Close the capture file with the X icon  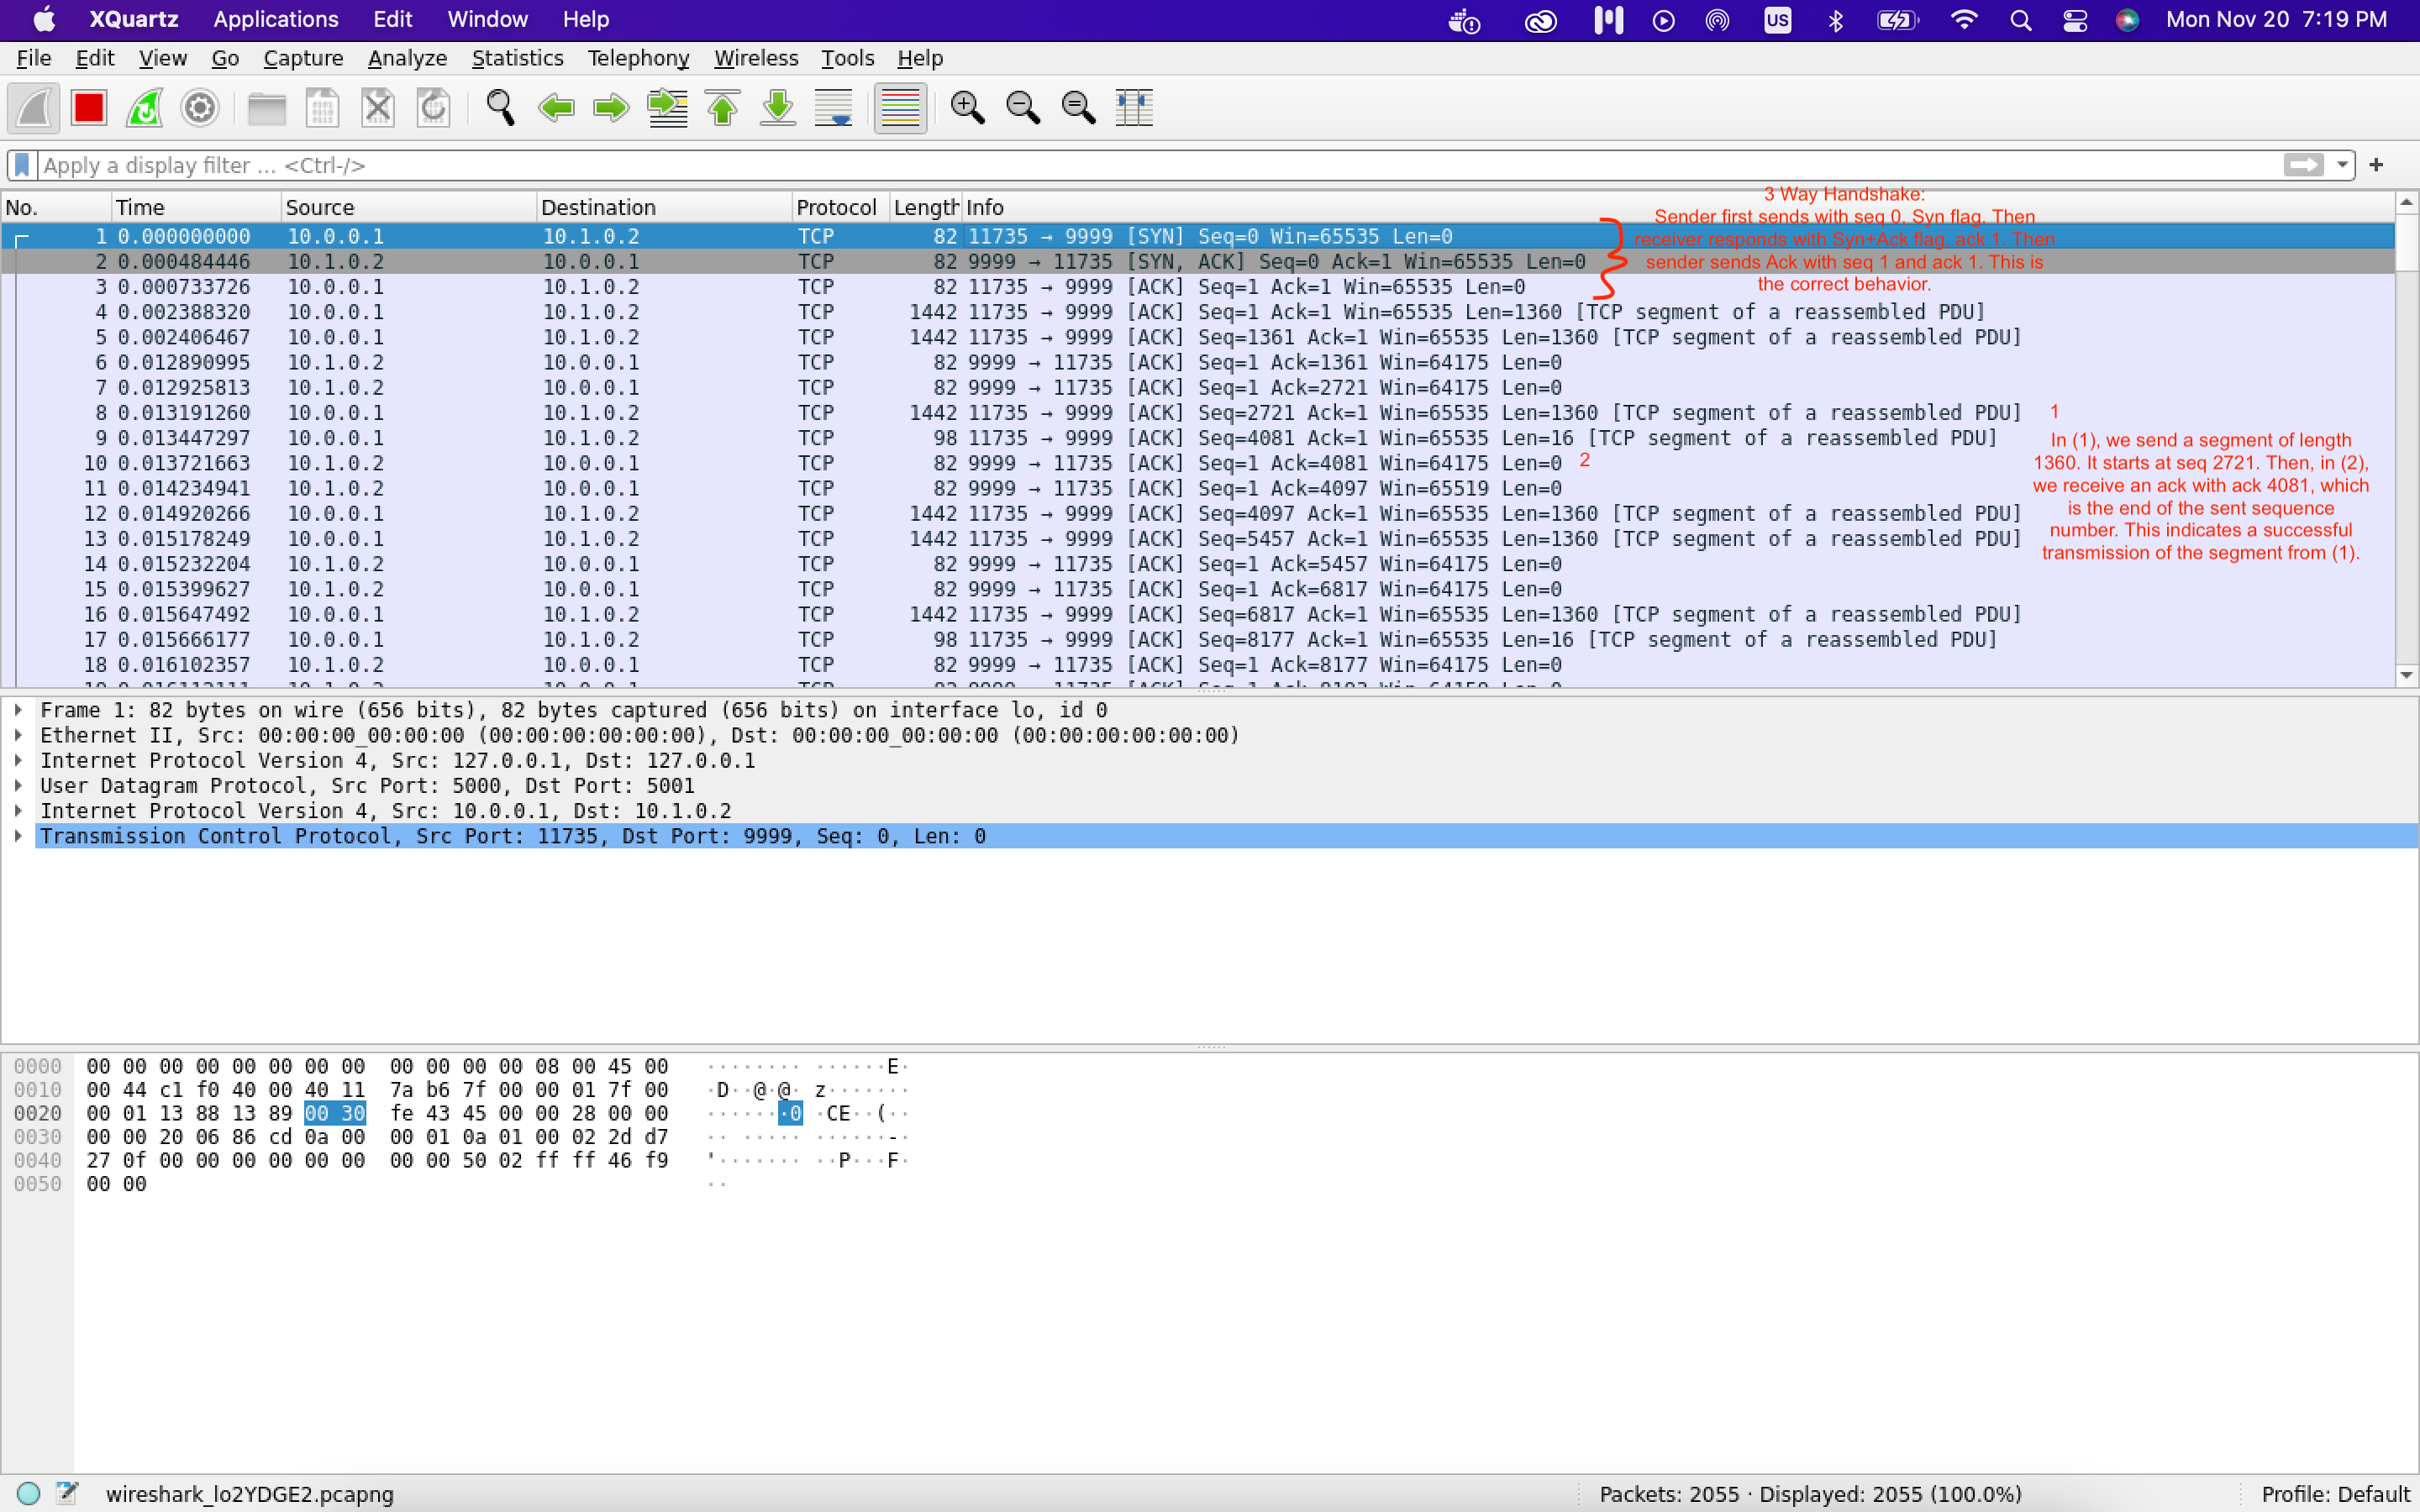[378, 108]
